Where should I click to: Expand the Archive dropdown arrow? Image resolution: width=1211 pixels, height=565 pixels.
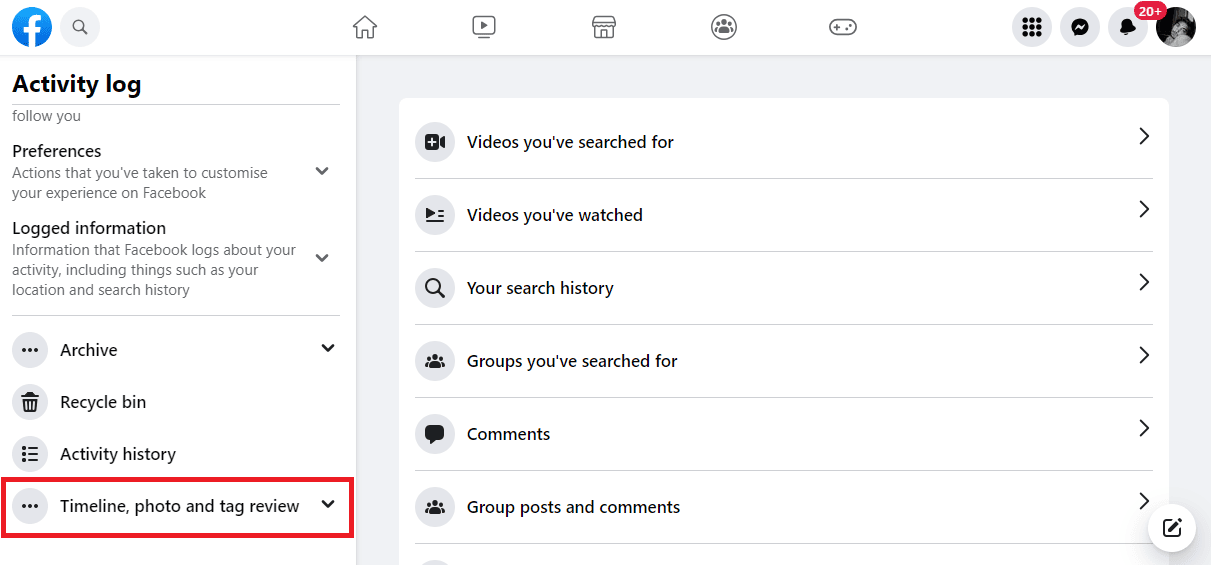328,349
